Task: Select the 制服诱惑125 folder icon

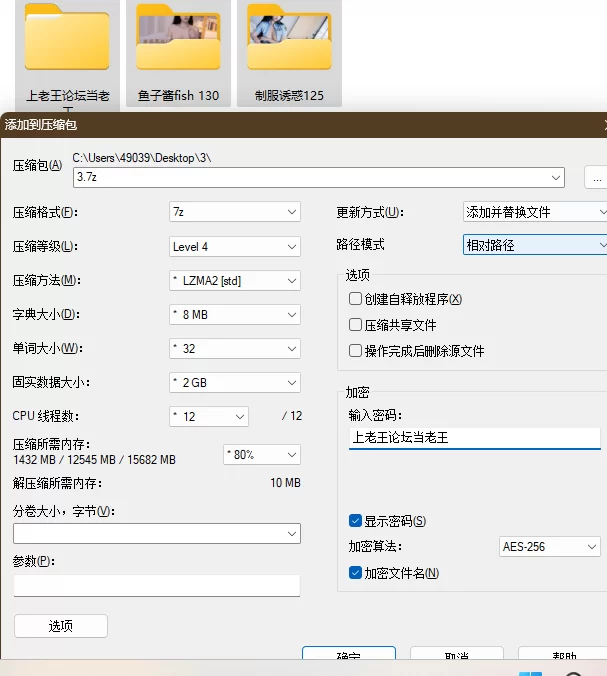Action: click(x=289, y=40)
